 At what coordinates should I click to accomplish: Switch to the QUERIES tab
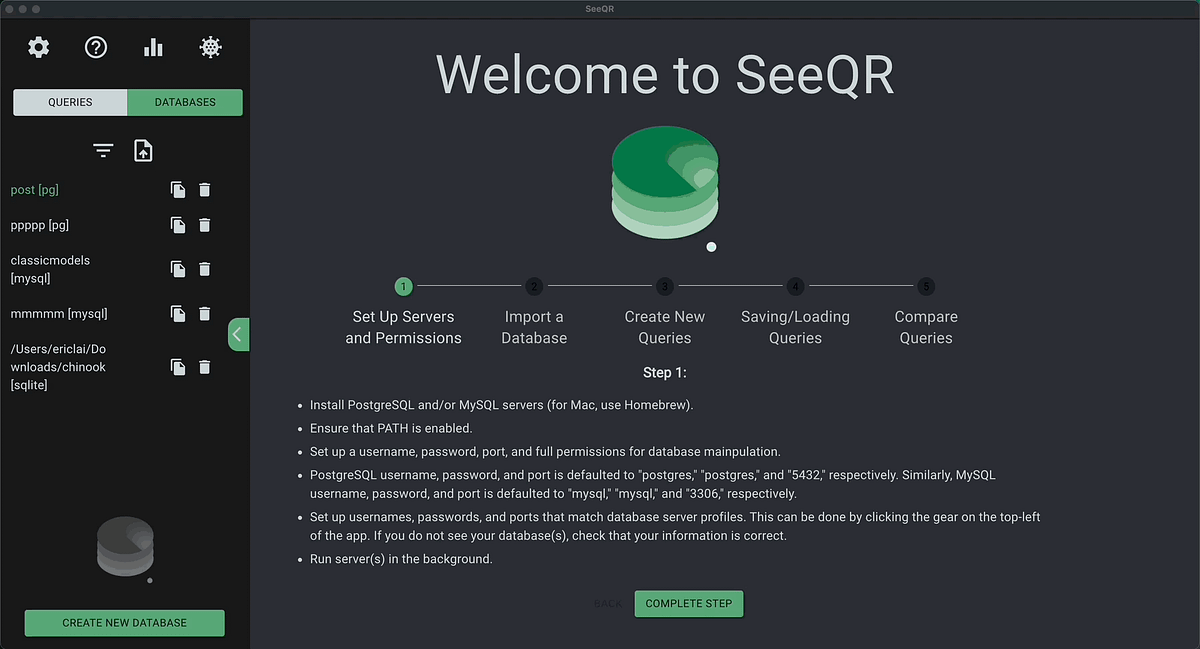[x=70, y=102]
